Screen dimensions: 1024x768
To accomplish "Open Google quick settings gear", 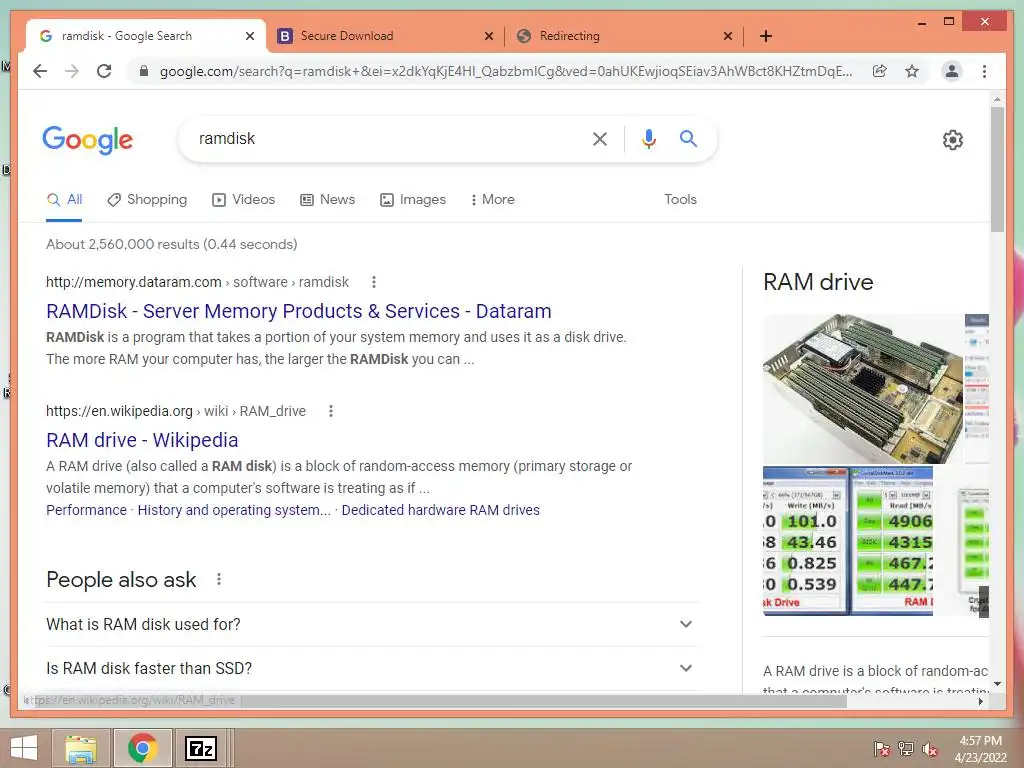I will (x=953, y=140).
